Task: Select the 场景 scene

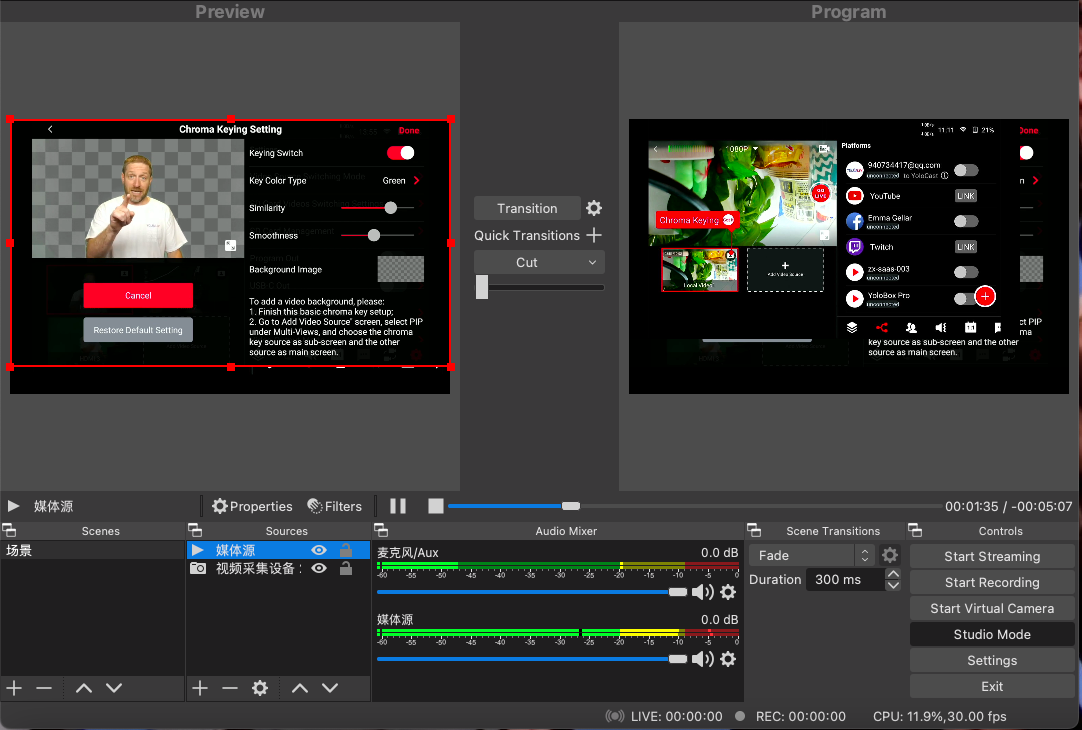Action: 92,551
